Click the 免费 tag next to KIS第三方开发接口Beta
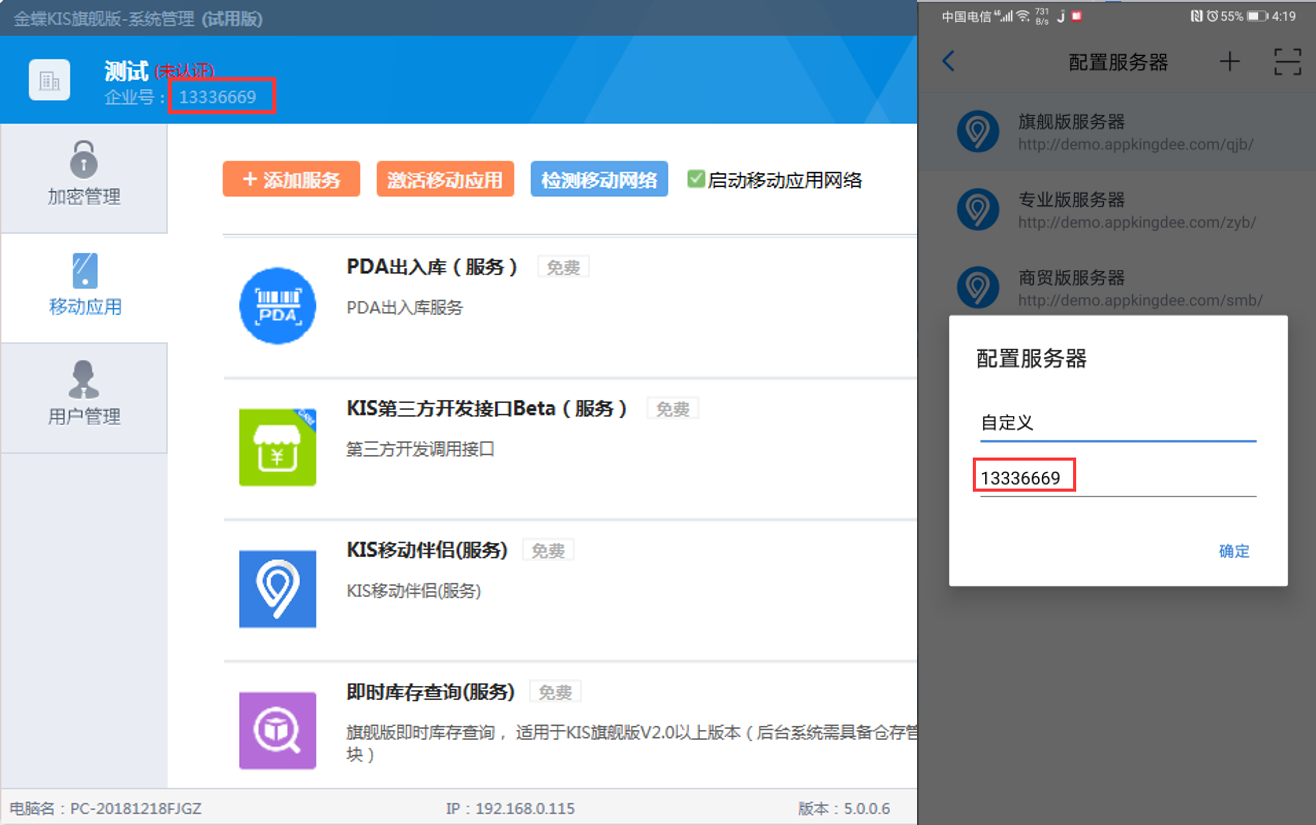Image resolution: width=1316 pixels, height=825 pixels. point(673,409)
